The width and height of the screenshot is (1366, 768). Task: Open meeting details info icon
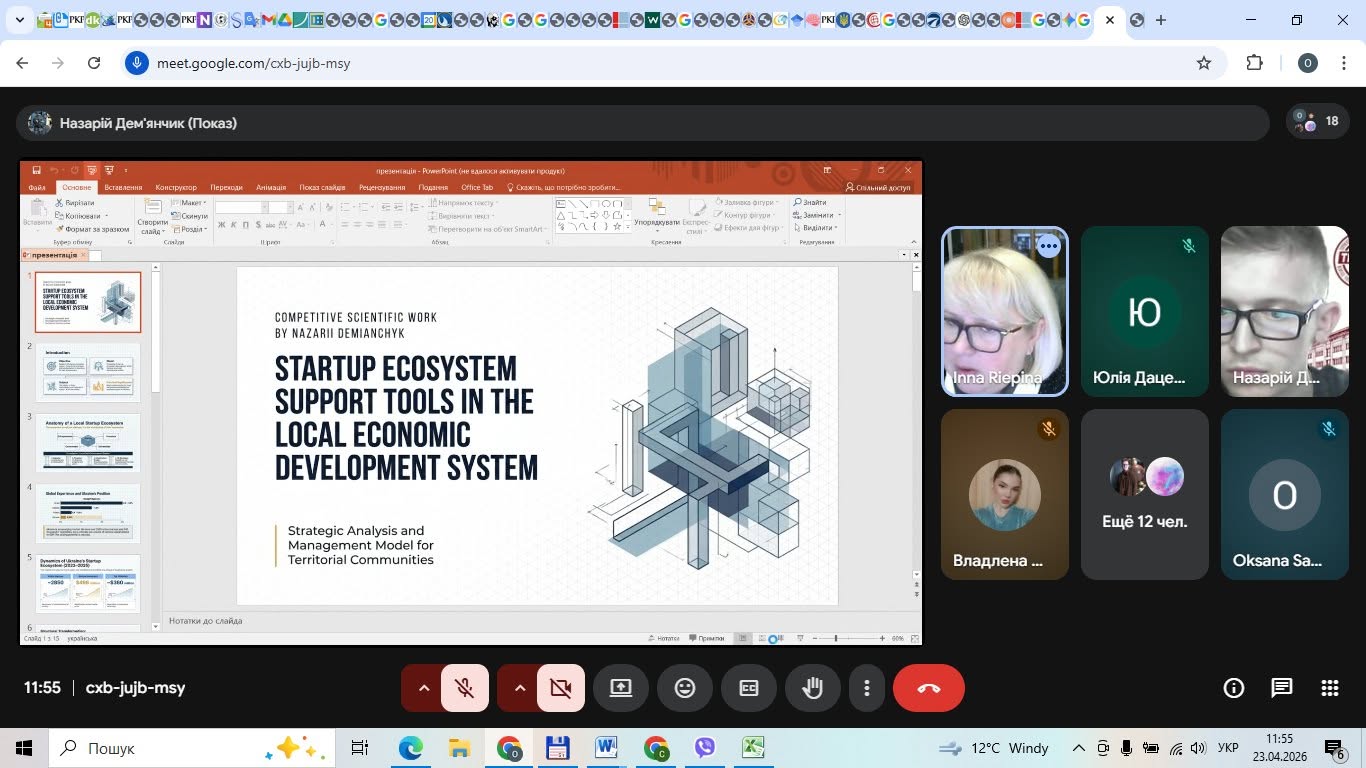pyautogui.click(x=1234, y=688)
